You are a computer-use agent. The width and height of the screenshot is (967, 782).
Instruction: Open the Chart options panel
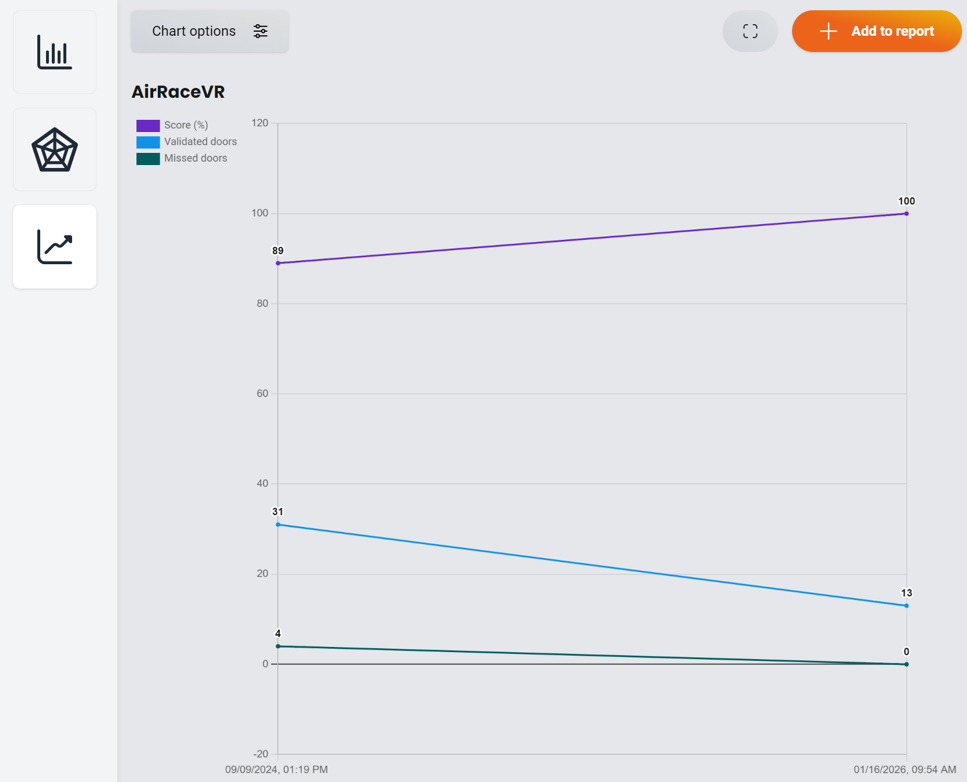(x=194, y=31)
